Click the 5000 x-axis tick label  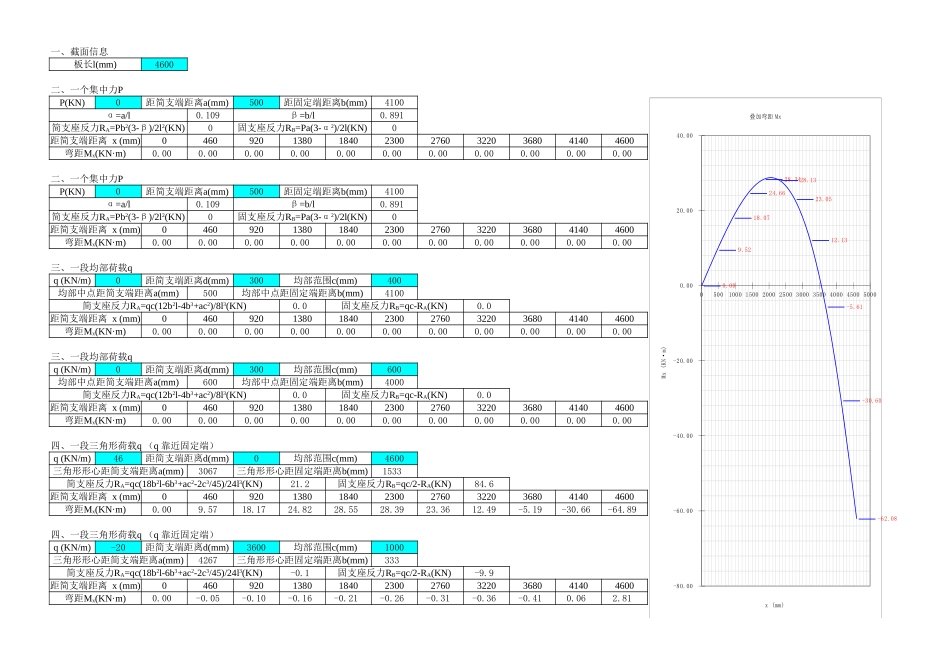869,294
